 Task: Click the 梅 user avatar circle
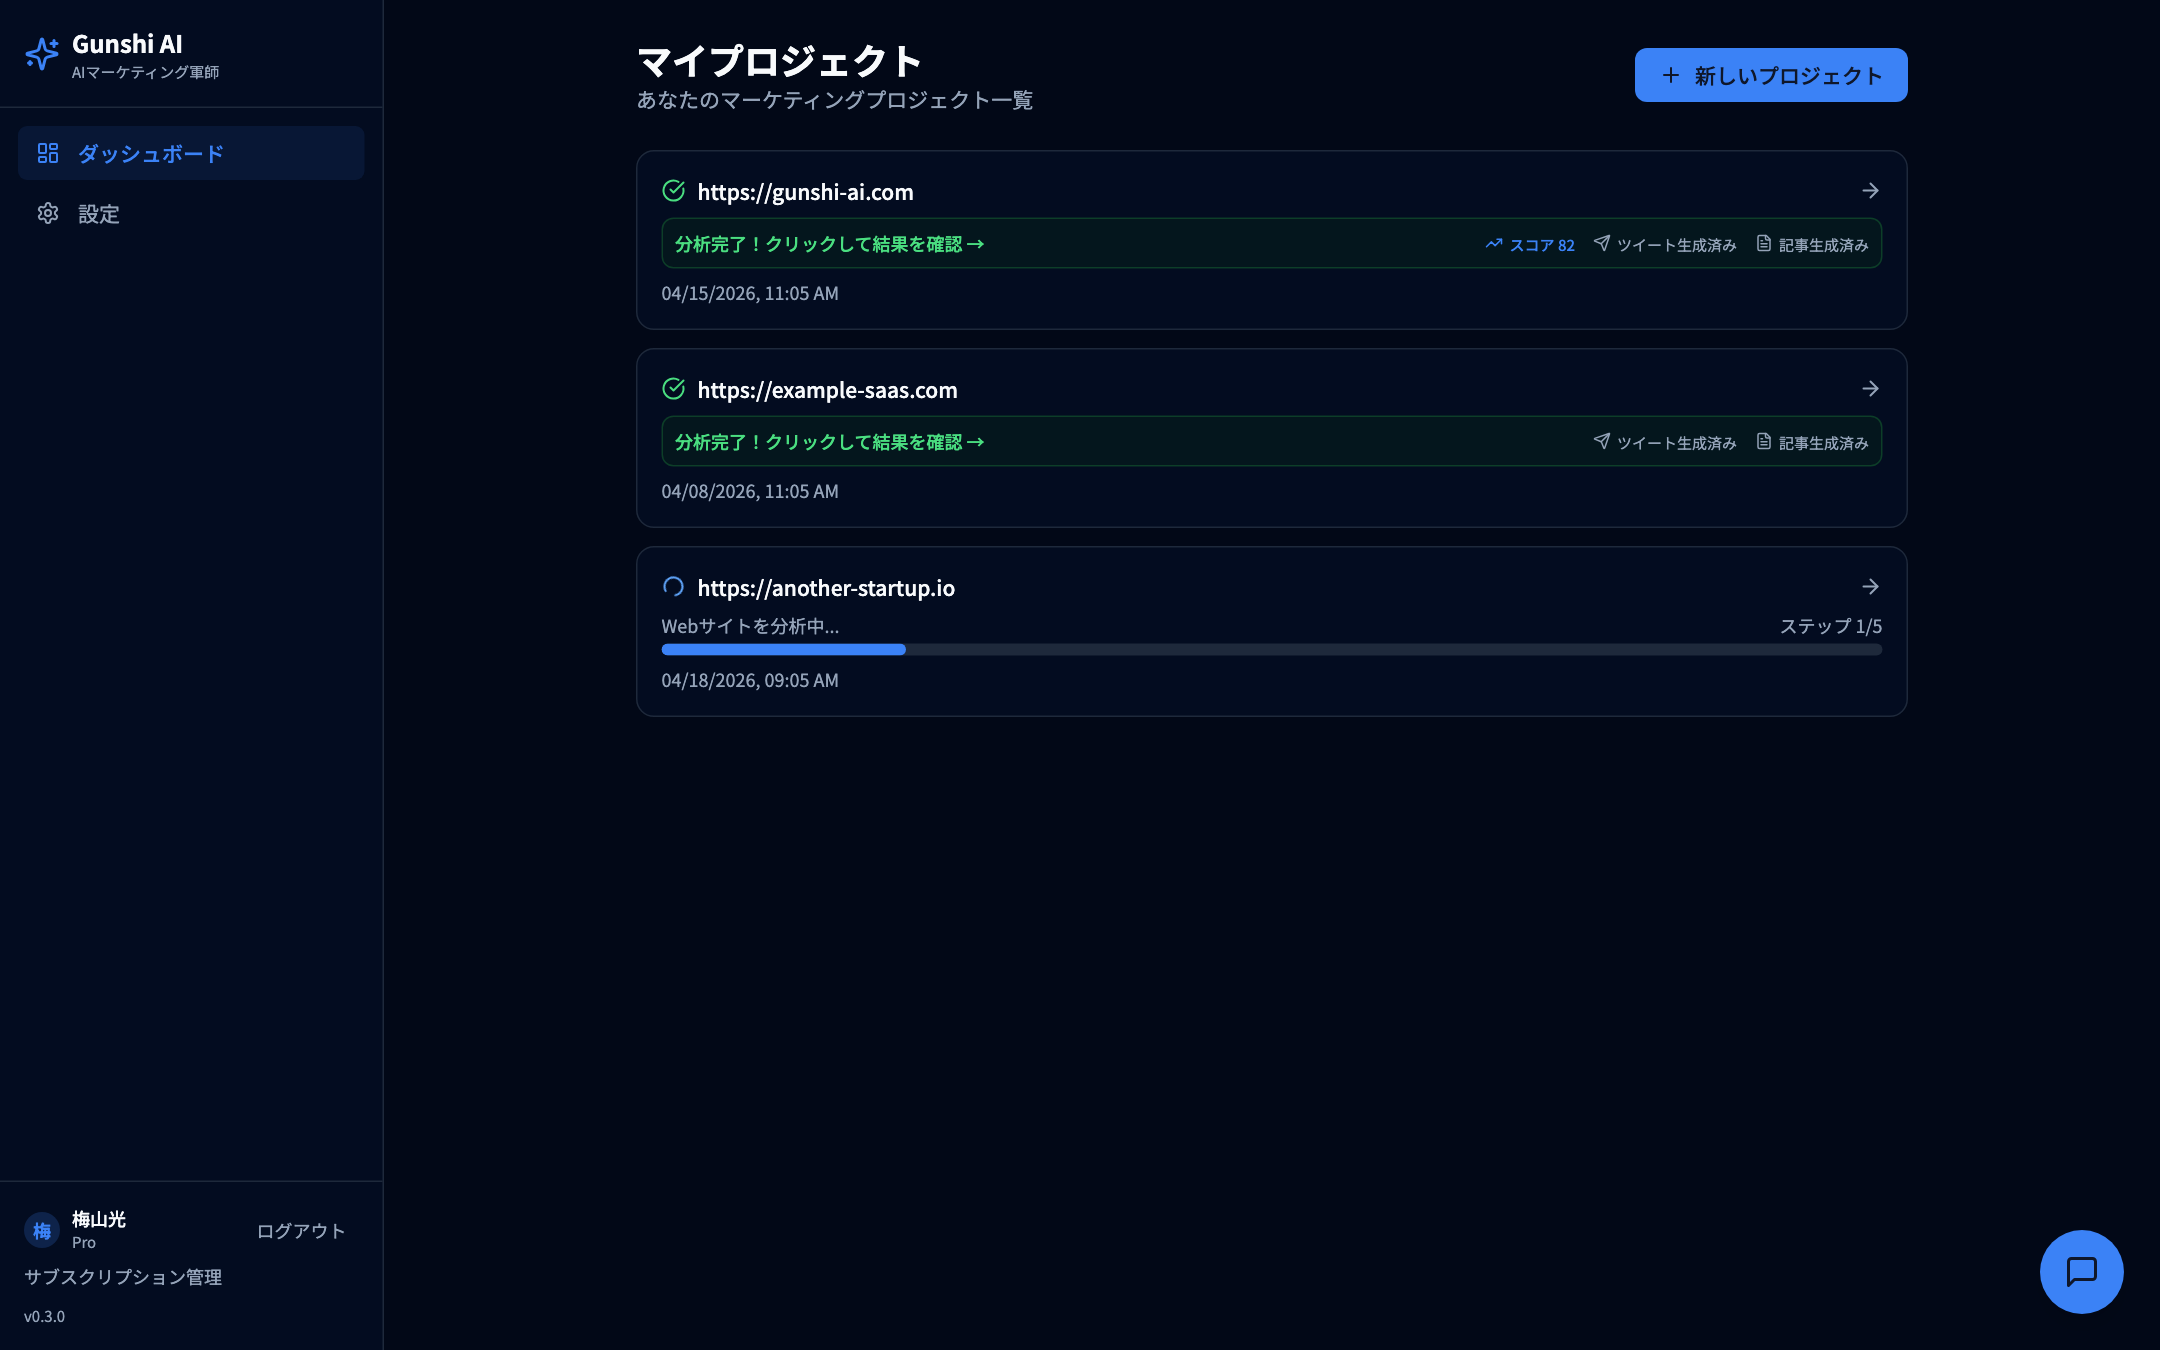42,1231
